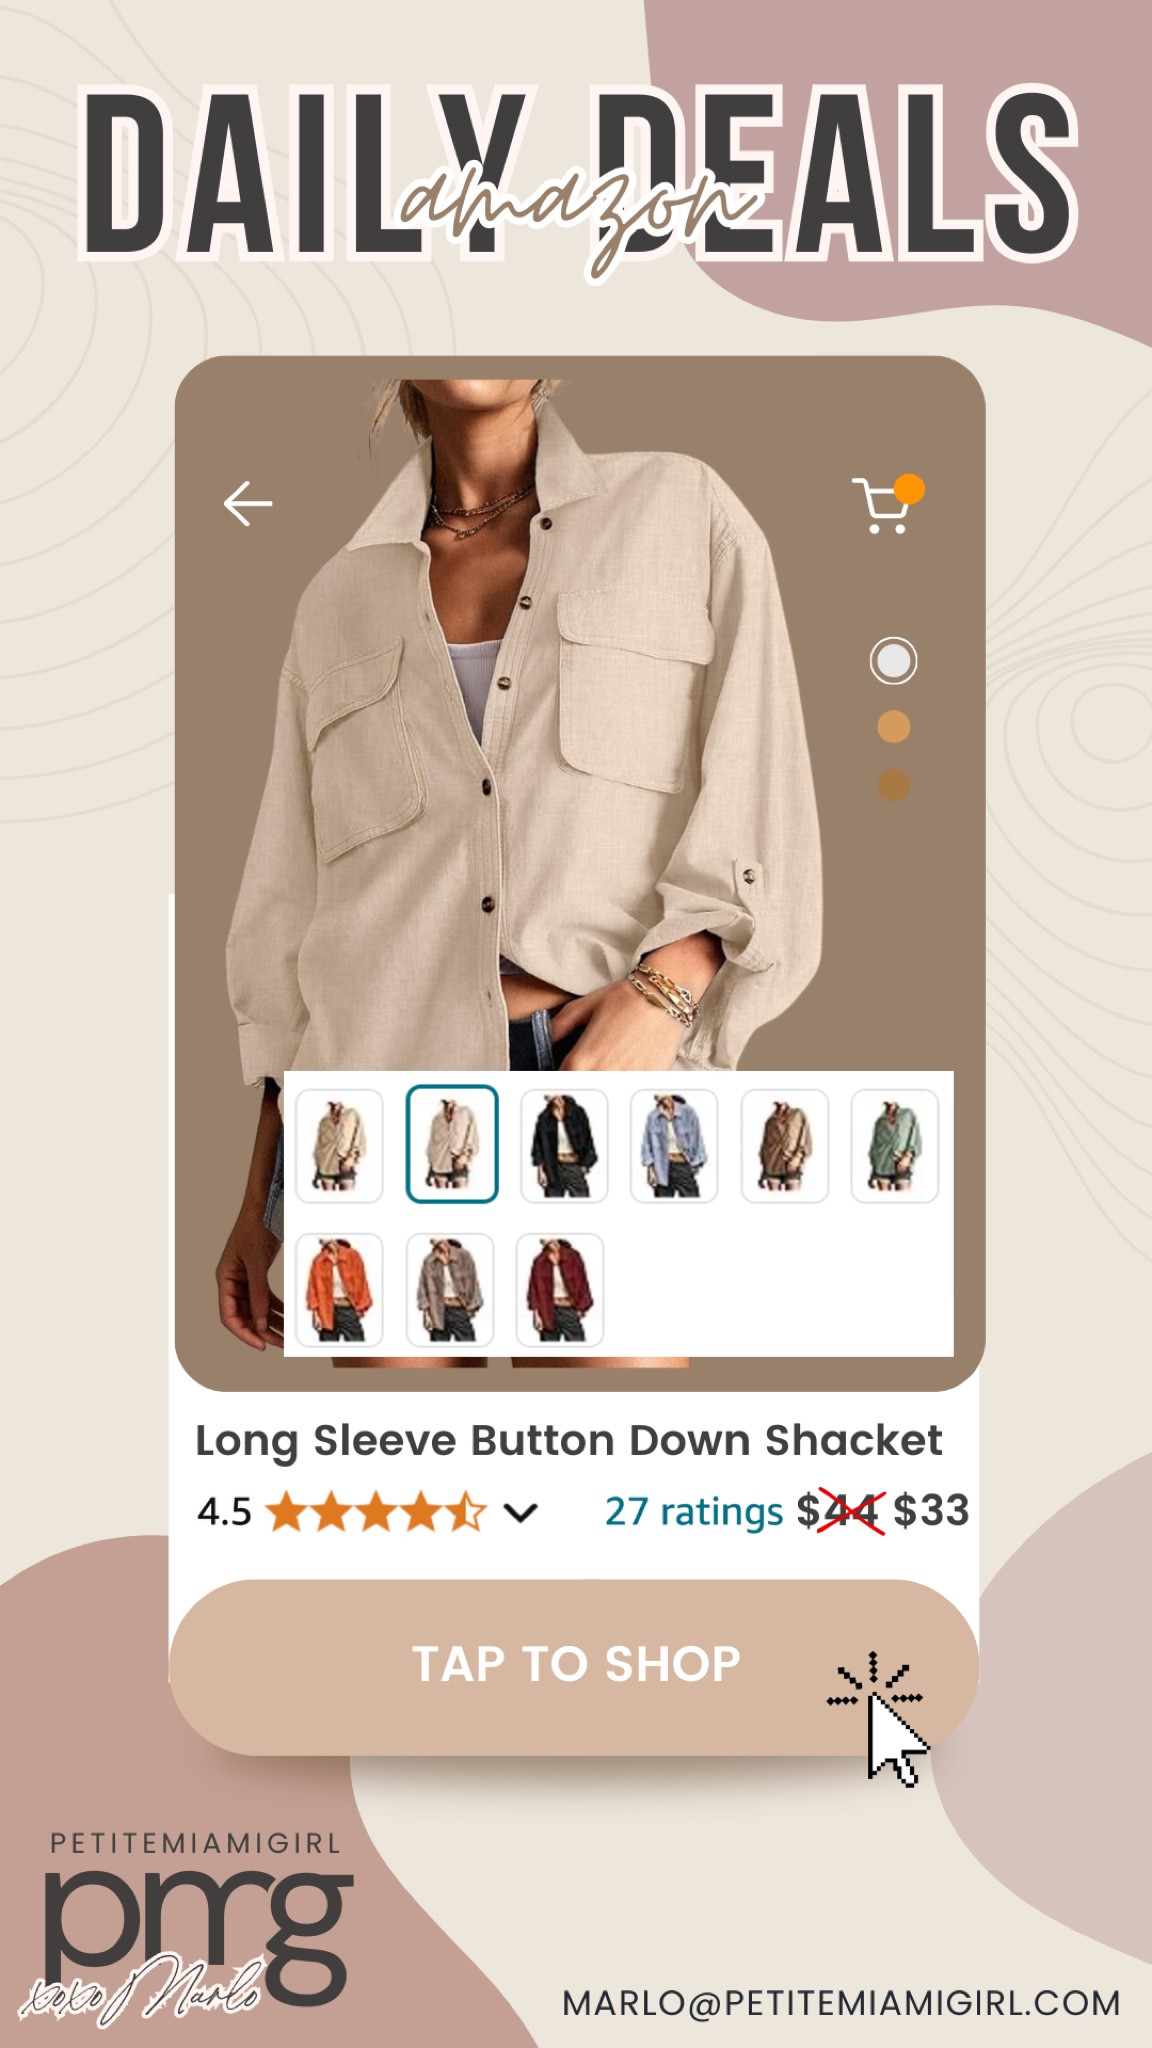Click the star rating icons
The image size is (1152, 2048).
click(377, 1512)
